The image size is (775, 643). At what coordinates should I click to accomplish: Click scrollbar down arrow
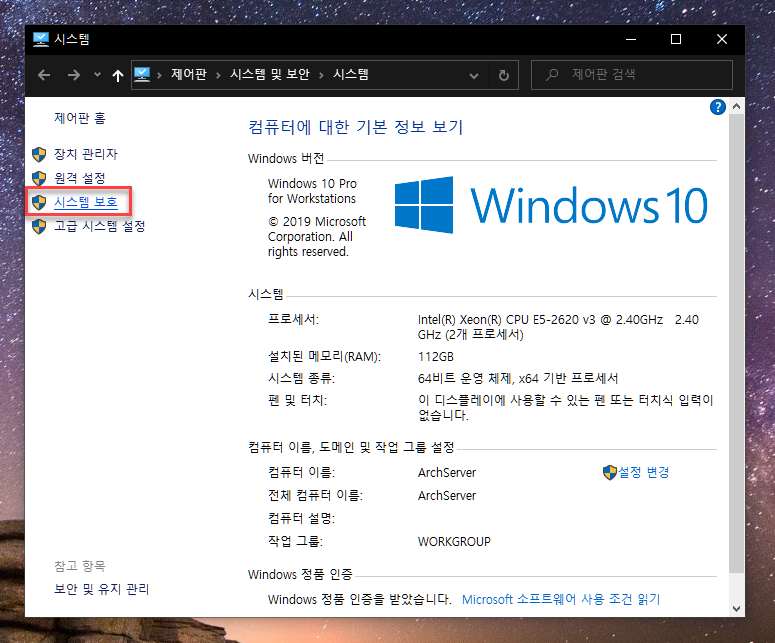(736, 609)
